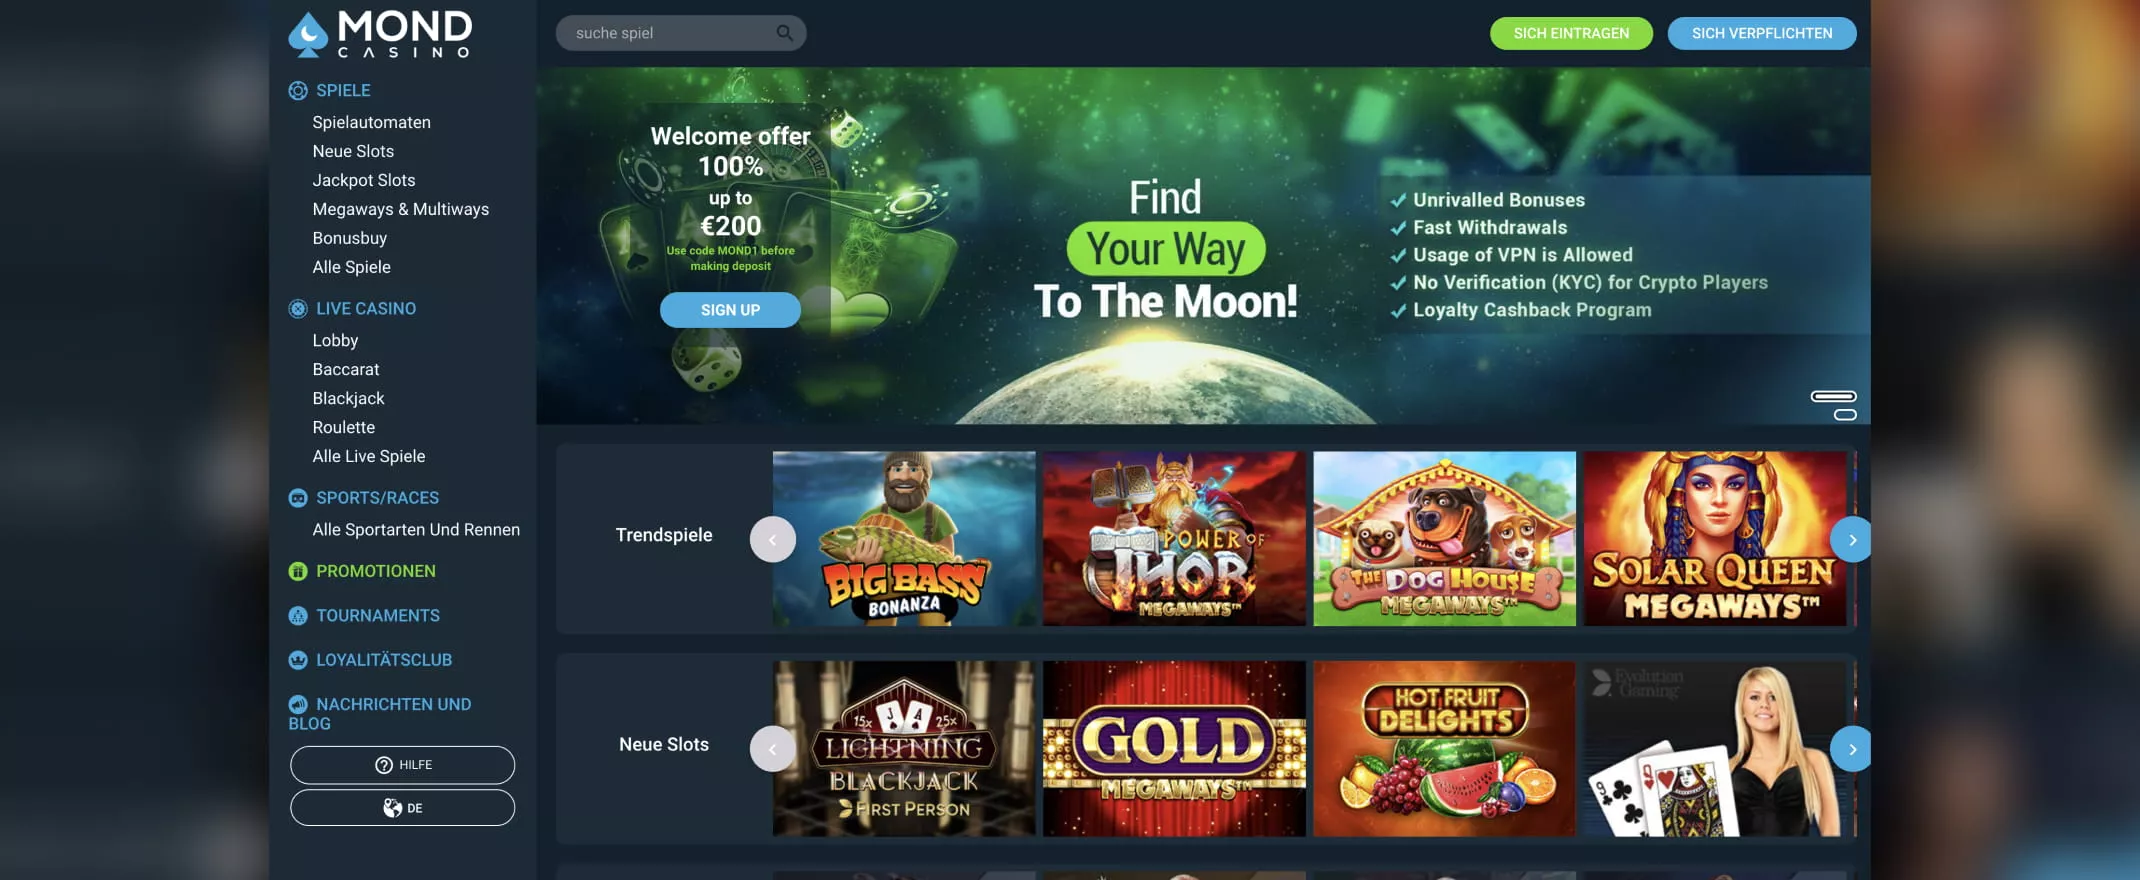
Task: Advance Trendspiele carousel with right arrow
Action: [1852, 540]
